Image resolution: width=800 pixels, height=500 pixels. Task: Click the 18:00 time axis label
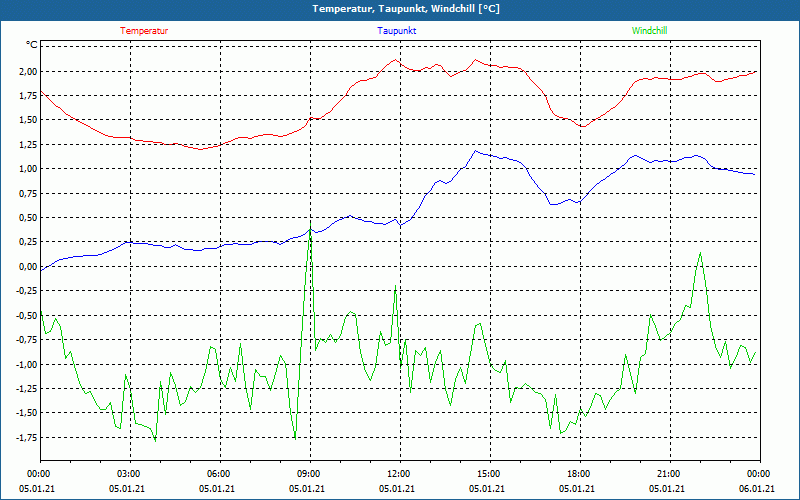580,474
